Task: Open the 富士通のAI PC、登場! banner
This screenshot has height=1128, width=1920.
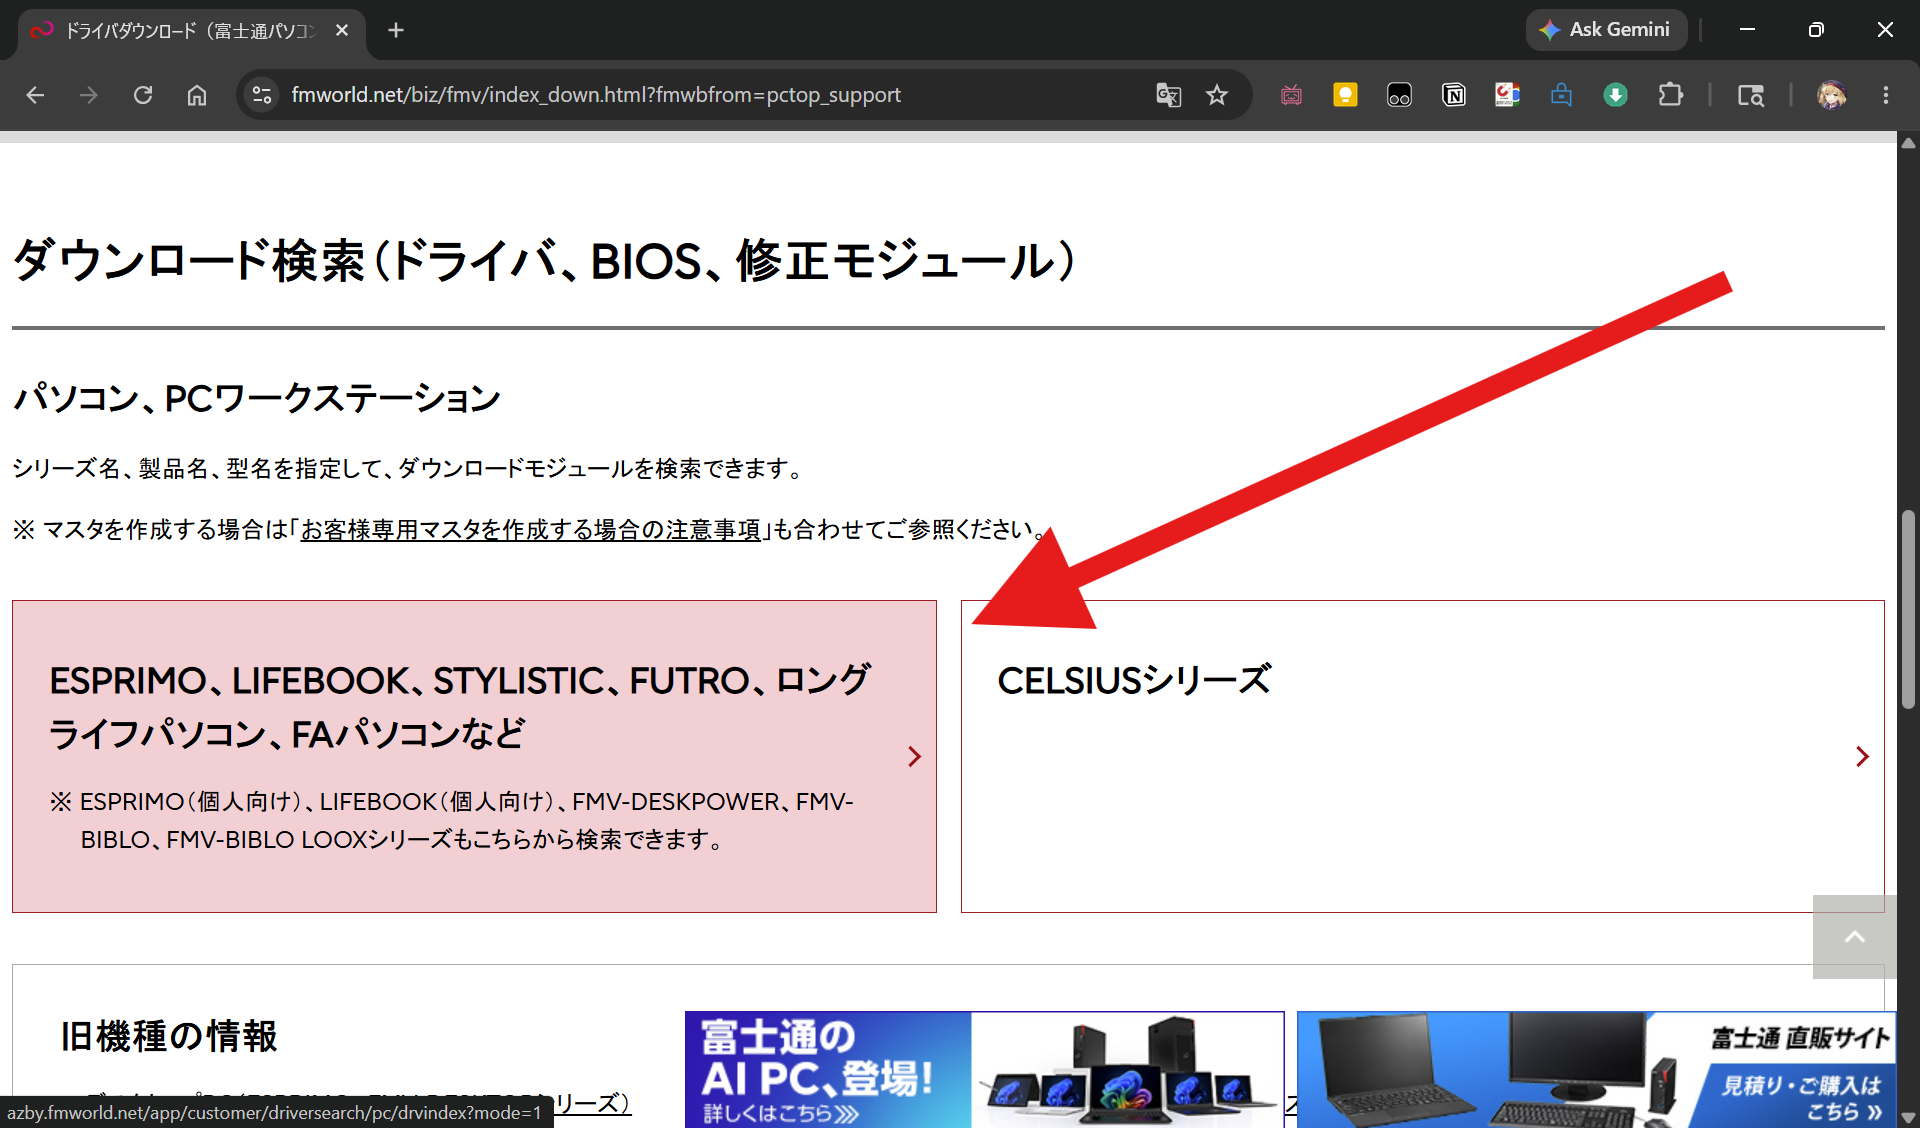Action: [x=984, y=1069]
